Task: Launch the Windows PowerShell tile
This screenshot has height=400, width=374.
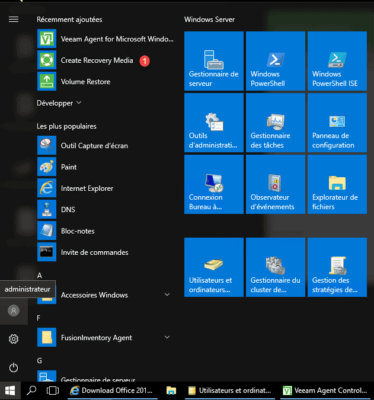Action: [275, 61]
